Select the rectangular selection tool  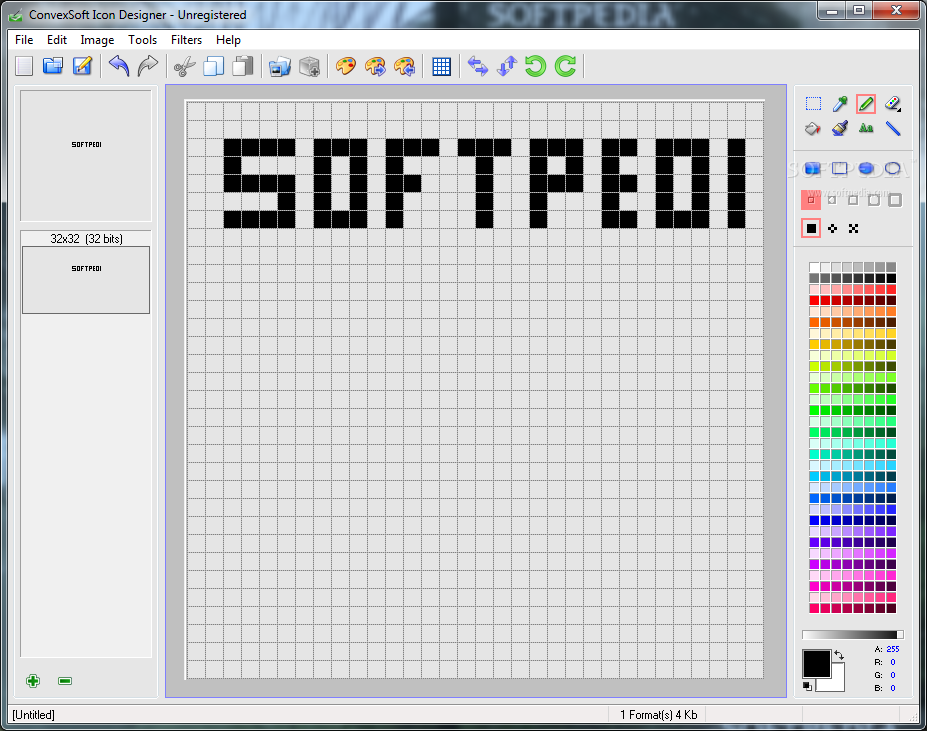(x=813, y=104)
